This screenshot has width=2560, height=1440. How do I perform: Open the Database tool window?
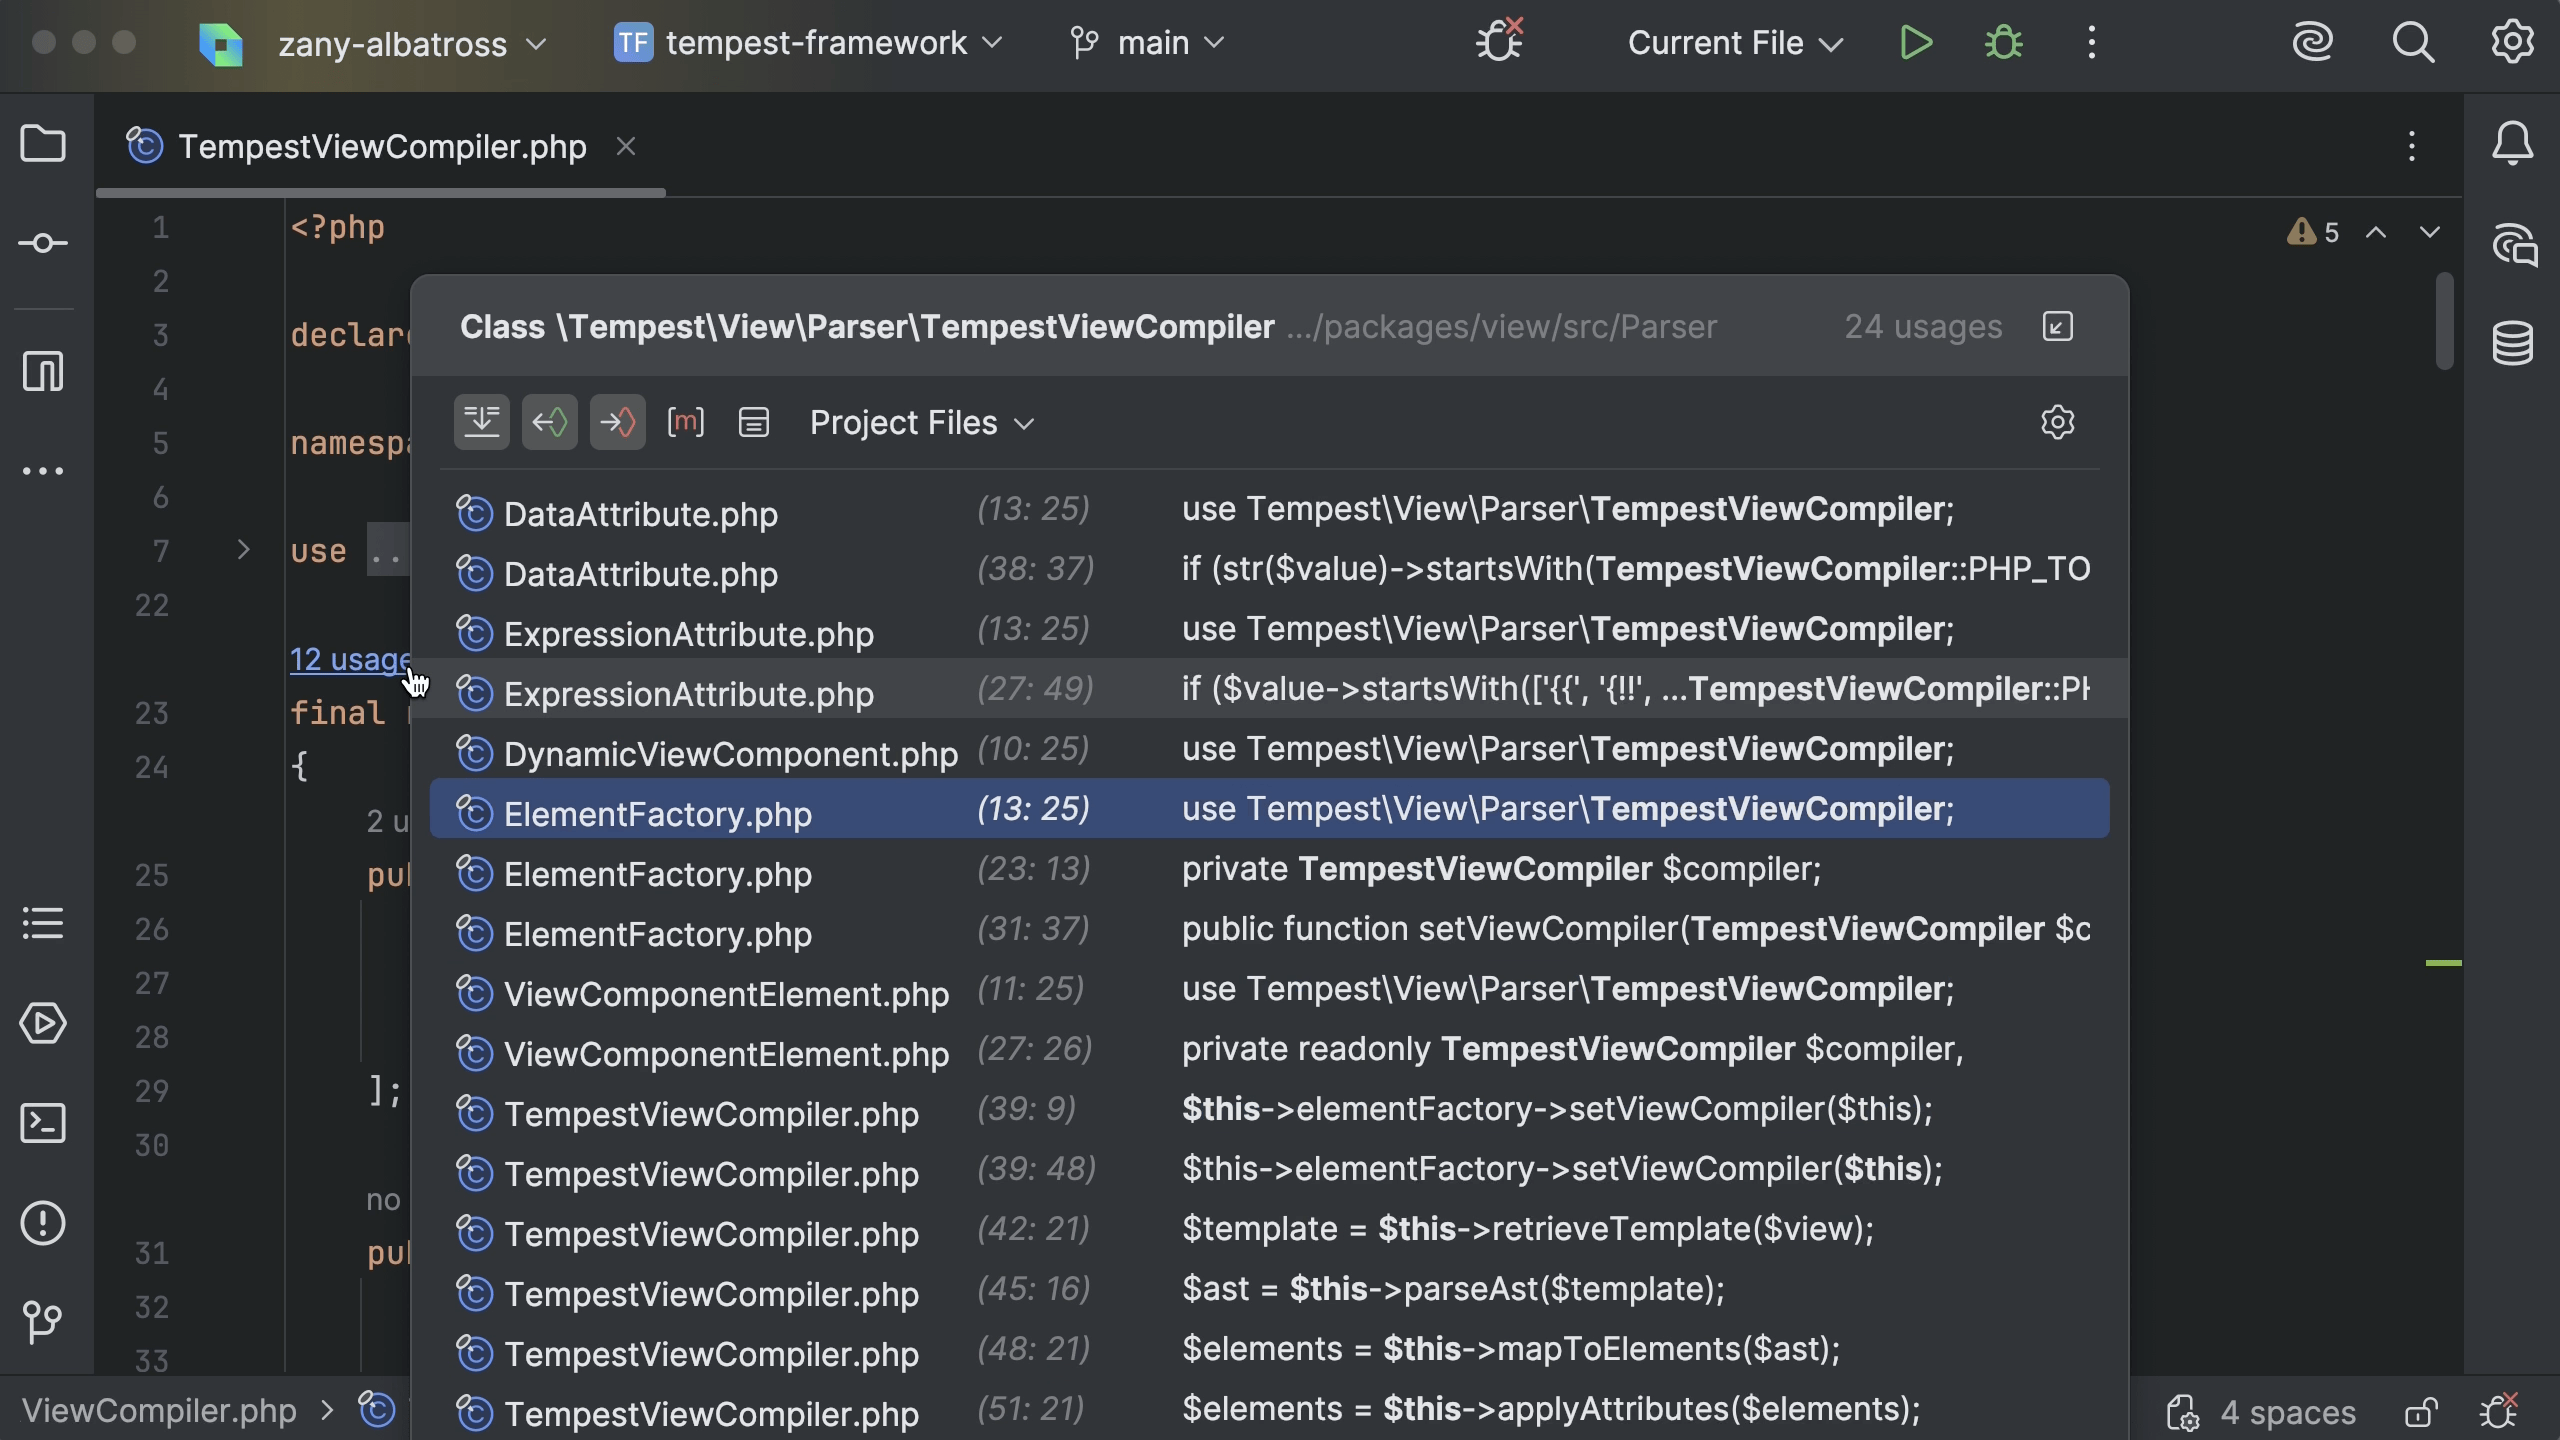[x=2512, y=344]
